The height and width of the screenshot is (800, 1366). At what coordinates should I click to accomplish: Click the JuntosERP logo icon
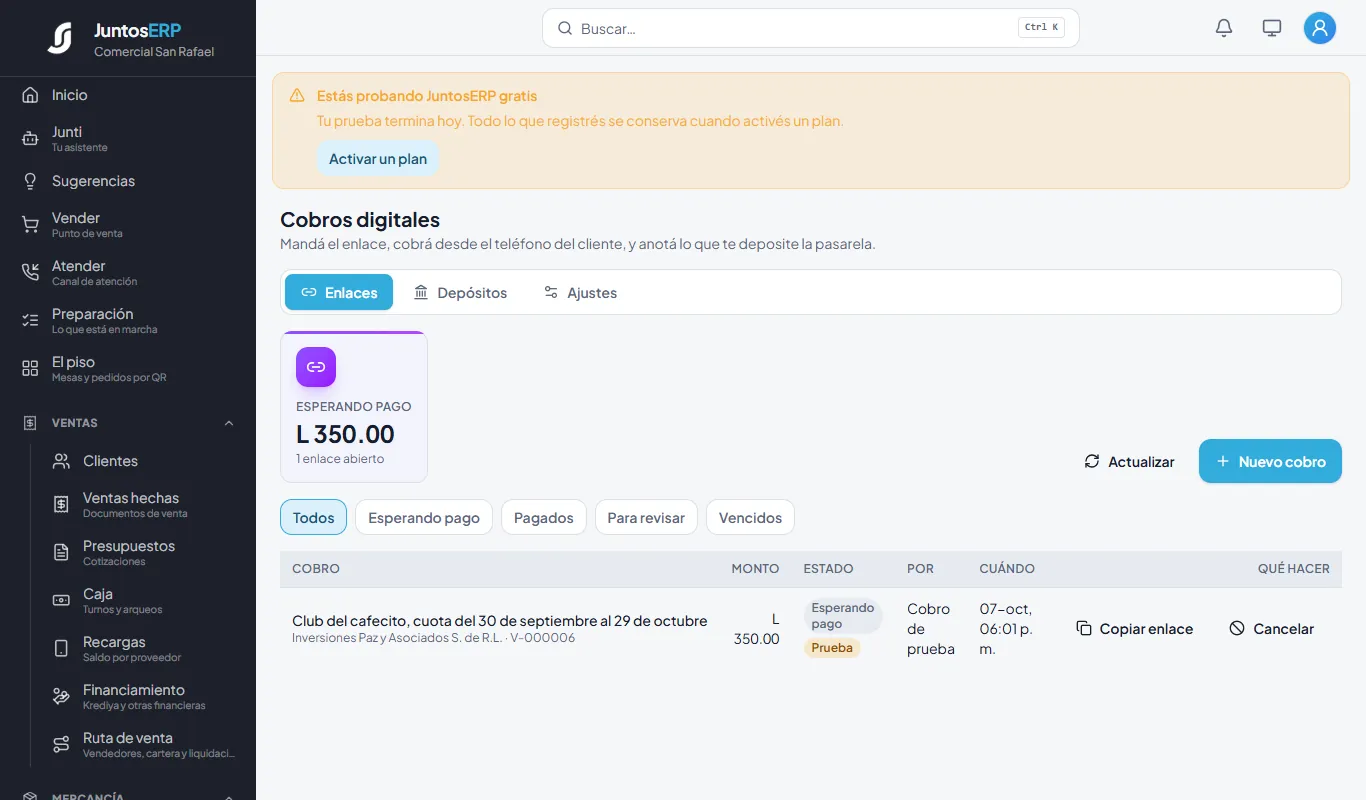tap(60, 38)
